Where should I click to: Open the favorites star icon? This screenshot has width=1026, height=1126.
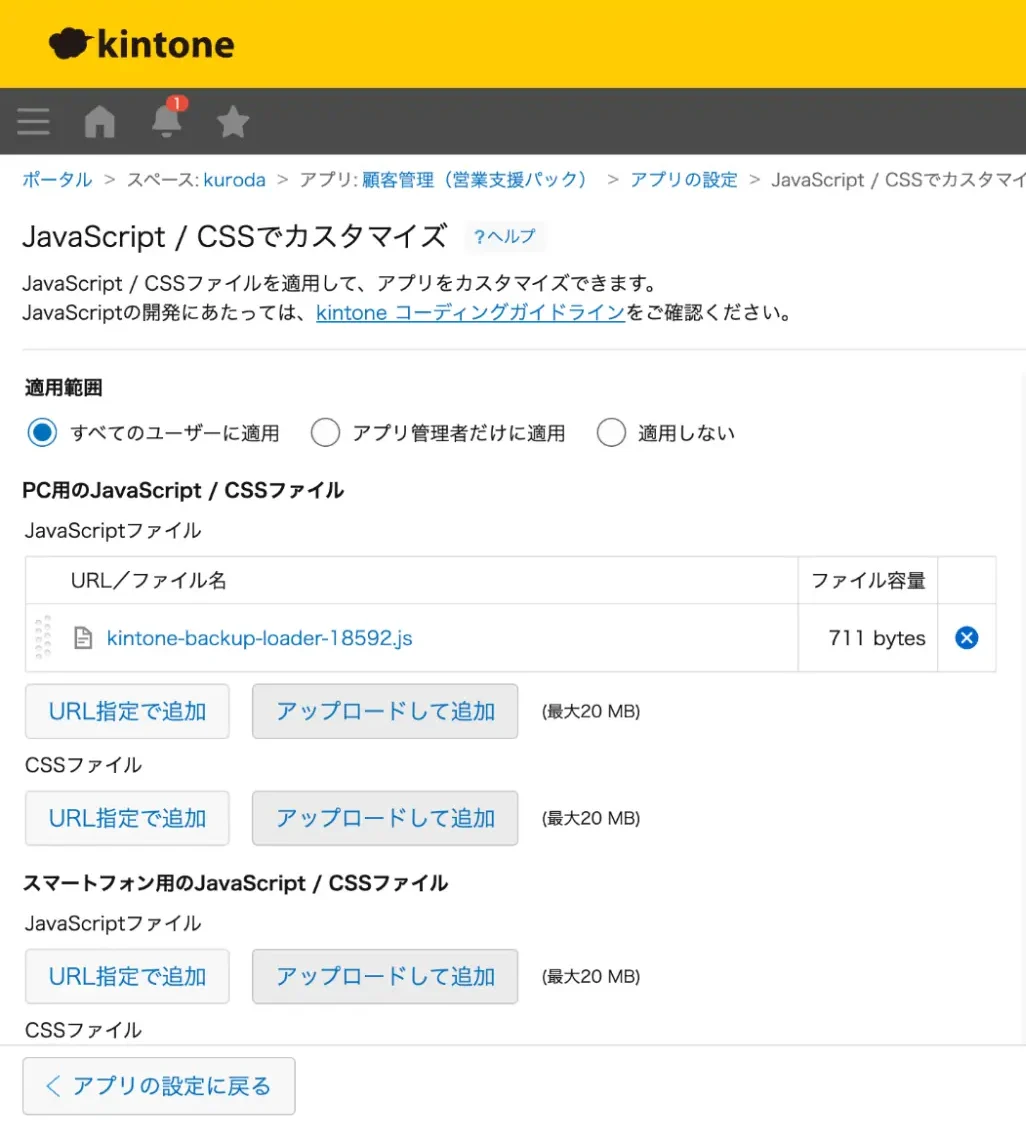tap(233, 121)
